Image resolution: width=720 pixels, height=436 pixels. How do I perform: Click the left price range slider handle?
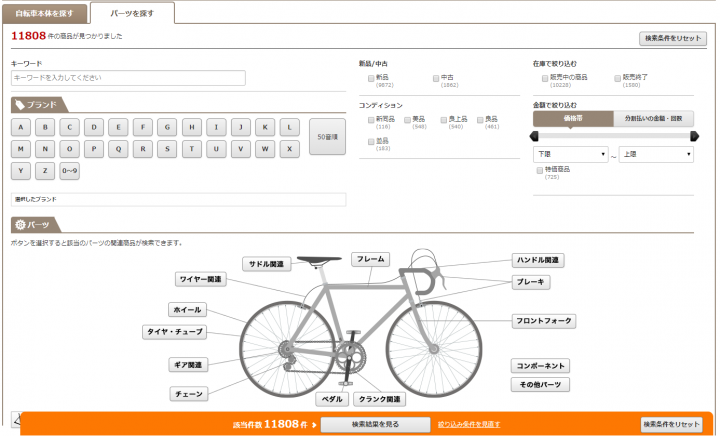[536, 135]
